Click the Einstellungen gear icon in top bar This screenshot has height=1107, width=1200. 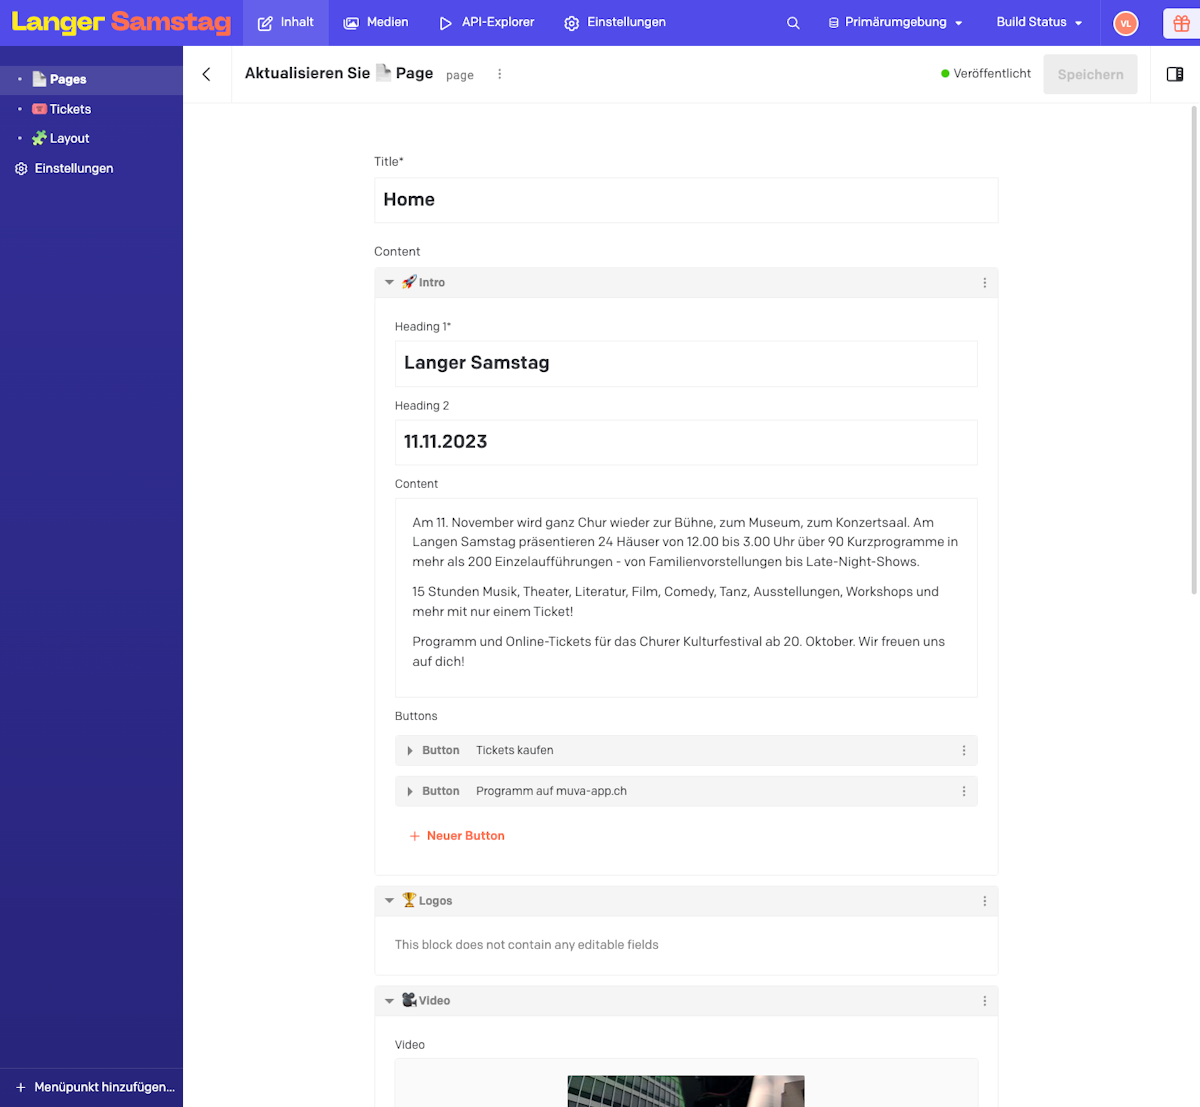click(572, 23)
